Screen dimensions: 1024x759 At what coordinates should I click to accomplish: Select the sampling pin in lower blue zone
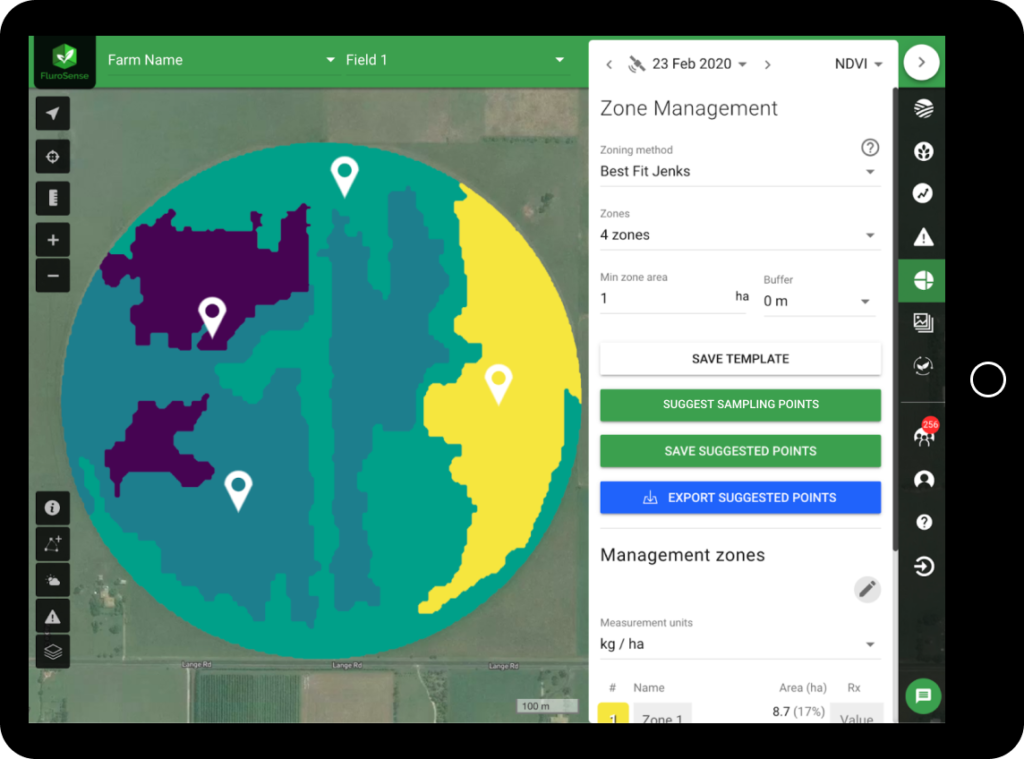click(238, 490)
